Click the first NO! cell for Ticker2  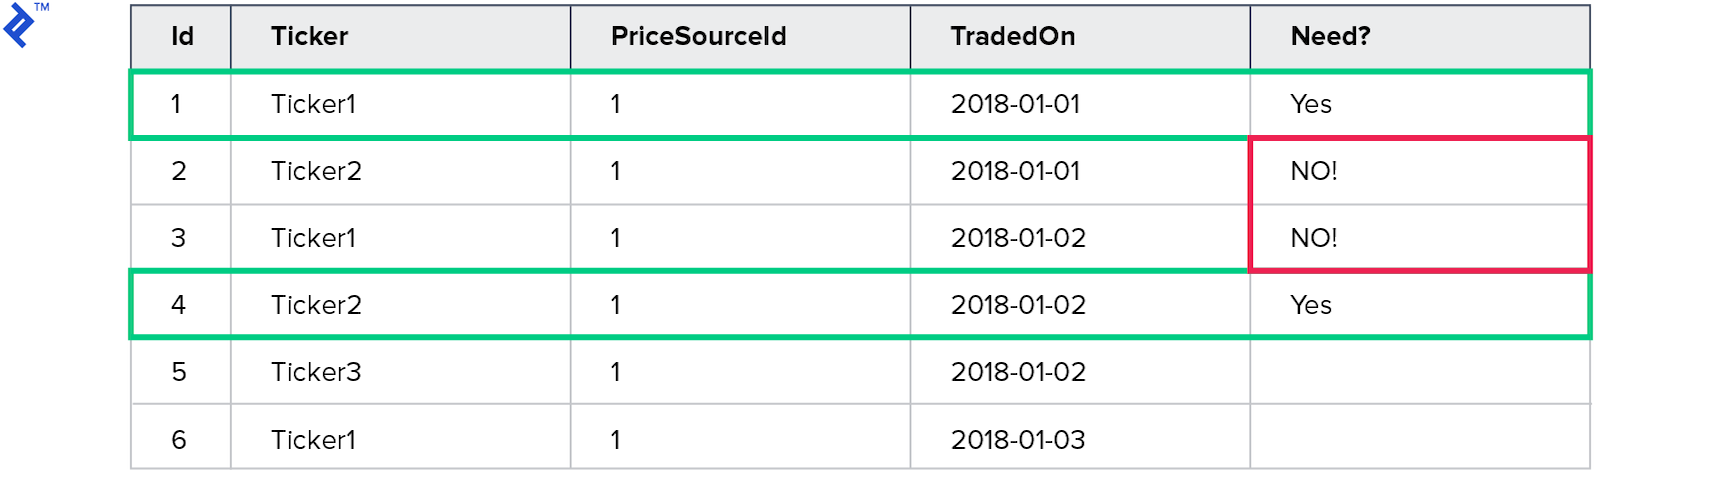[1313, 171]
